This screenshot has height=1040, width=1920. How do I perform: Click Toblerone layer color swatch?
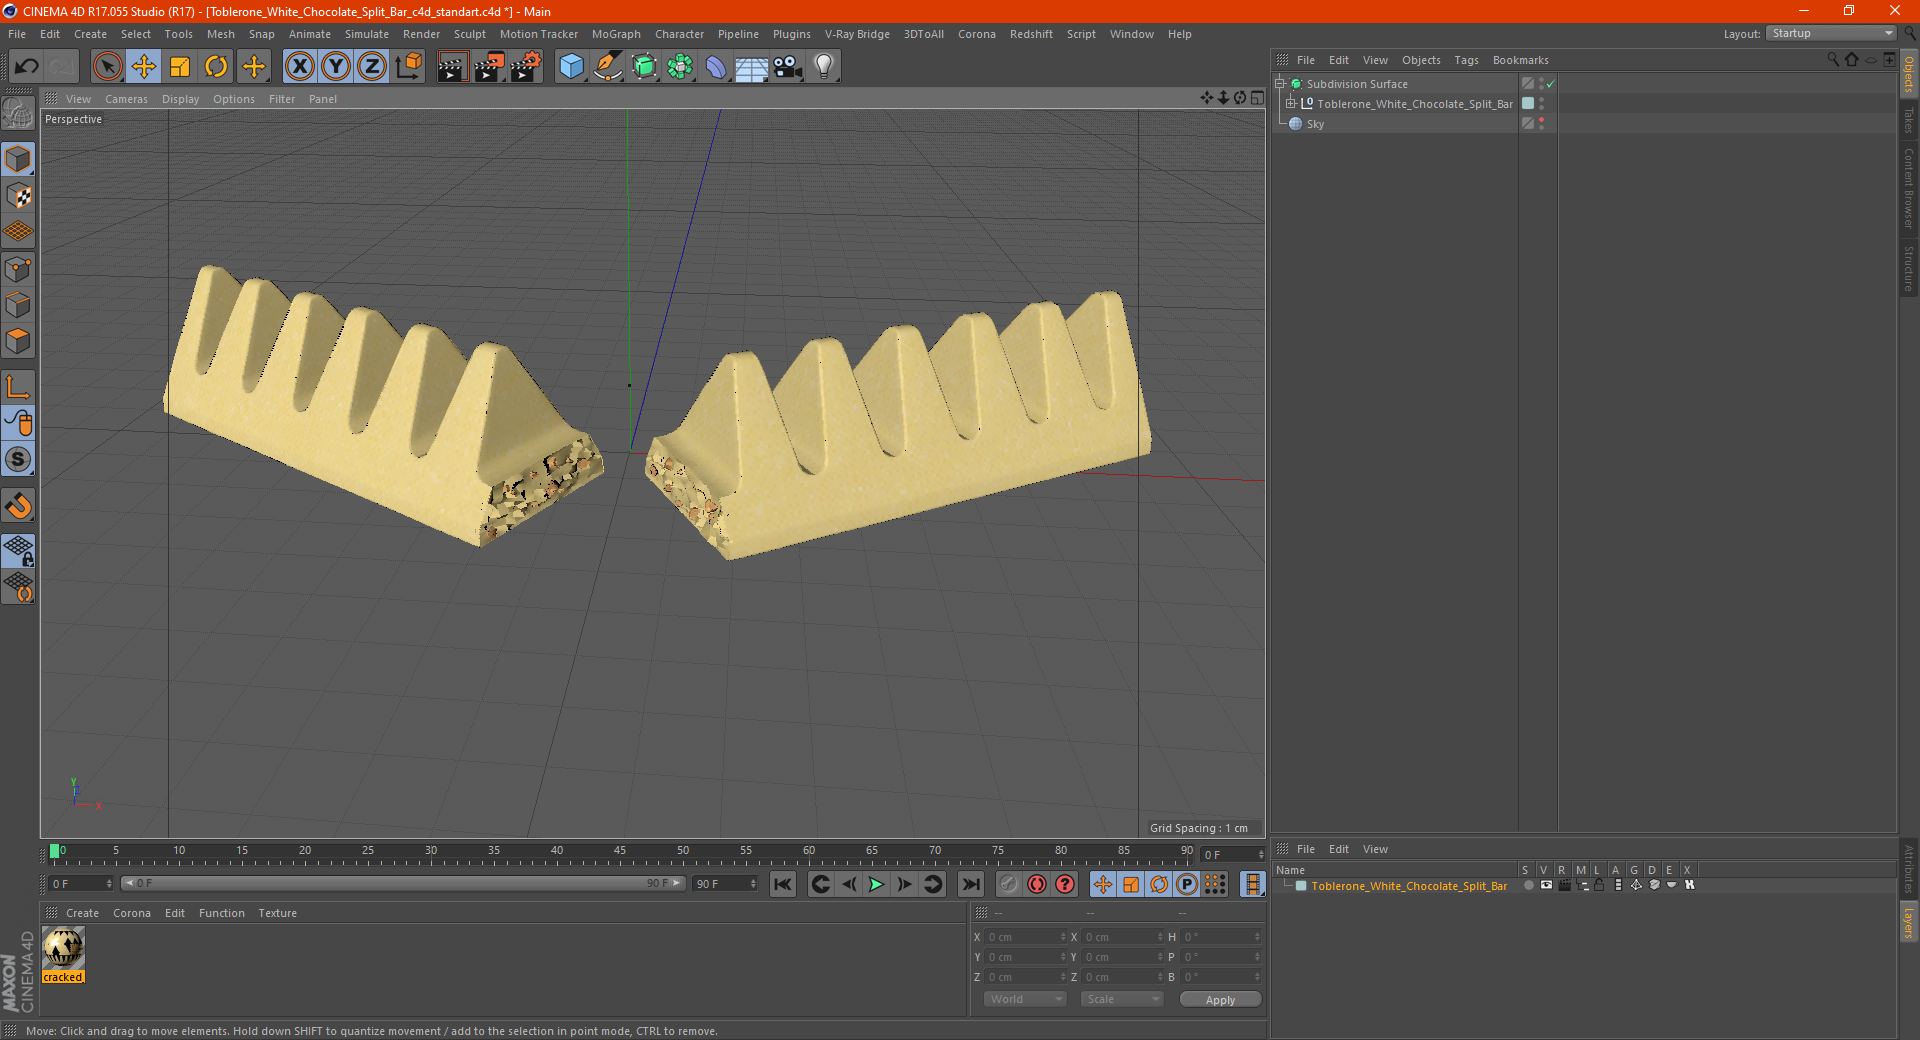click(1300, 886)
